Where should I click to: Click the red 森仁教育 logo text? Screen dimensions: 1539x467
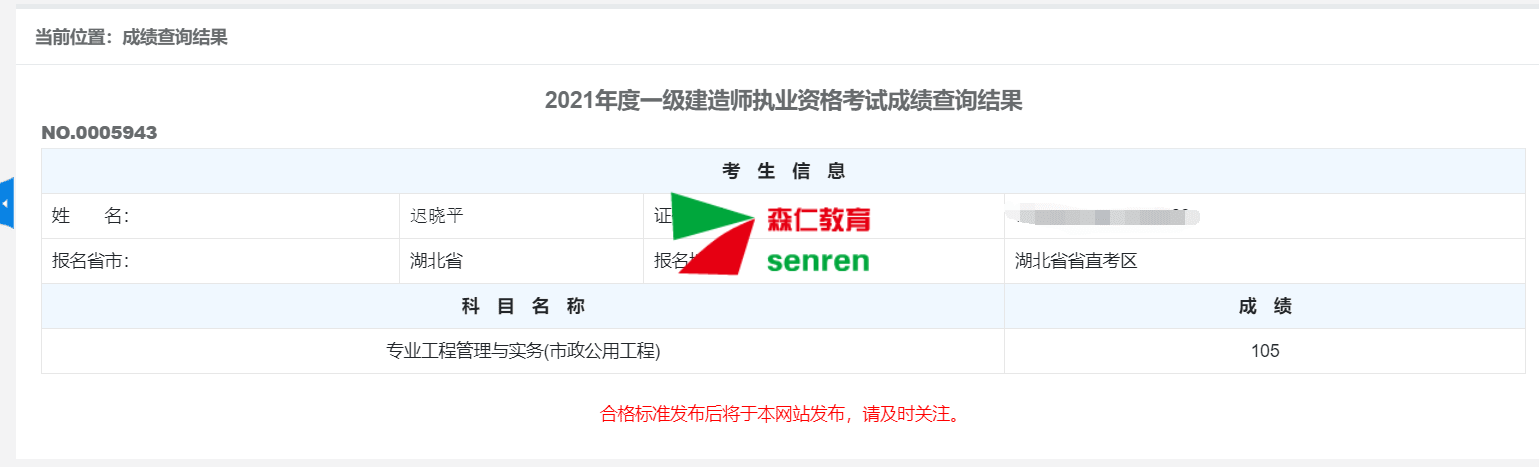819,220
